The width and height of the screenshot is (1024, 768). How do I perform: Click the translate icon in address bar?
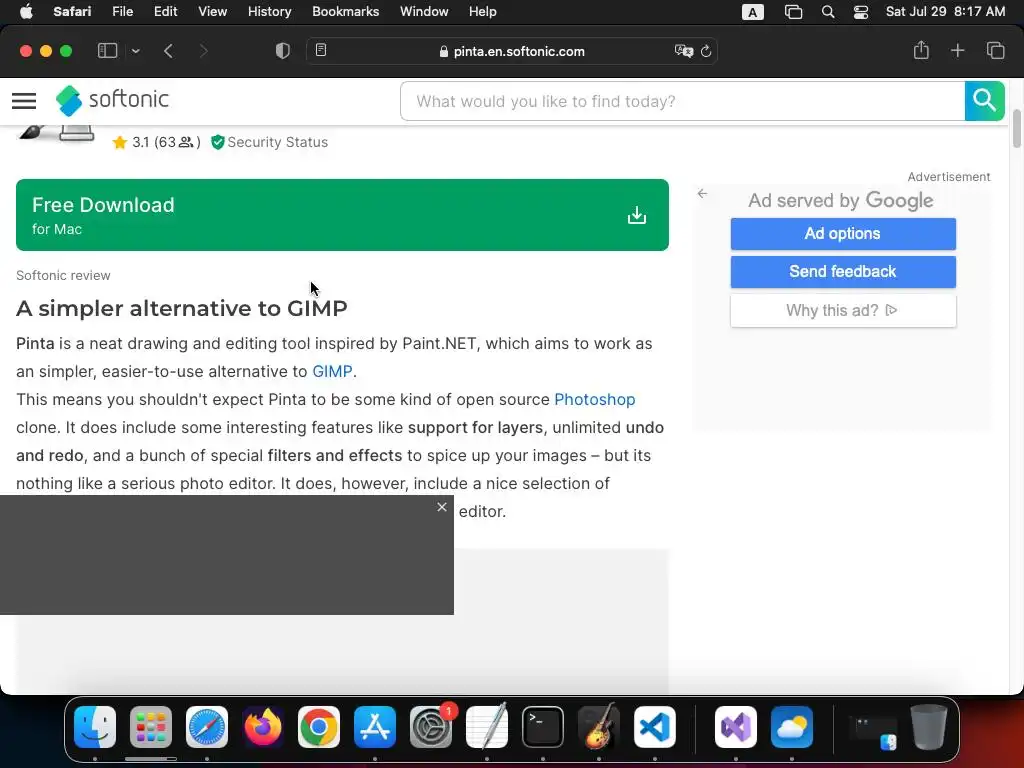(684, 51)
